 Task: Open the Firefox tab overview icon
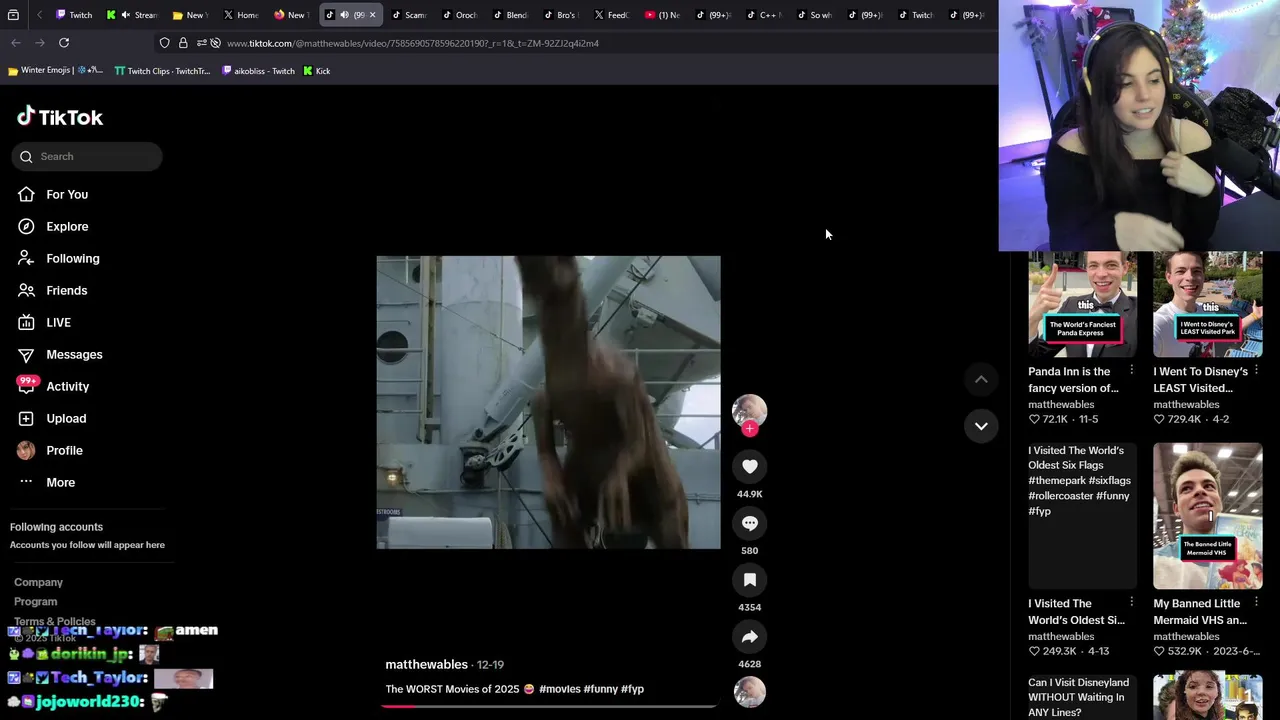click(13, 15)
